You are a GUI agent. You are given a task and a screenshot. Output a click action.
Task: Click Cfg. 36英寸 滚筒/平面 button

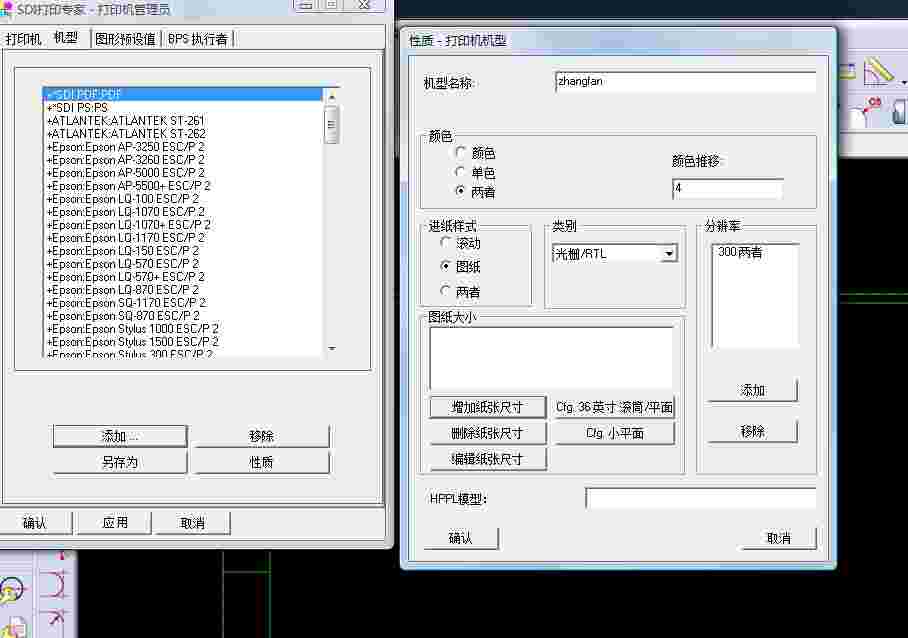614,407
